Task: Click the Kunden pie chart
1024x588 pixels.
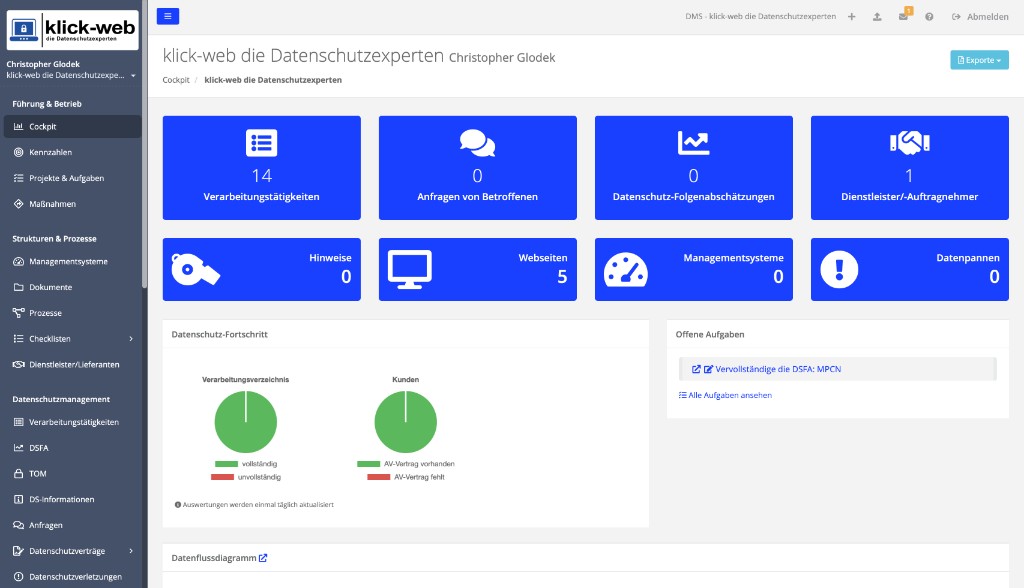Action: click(x=406, y=422)
